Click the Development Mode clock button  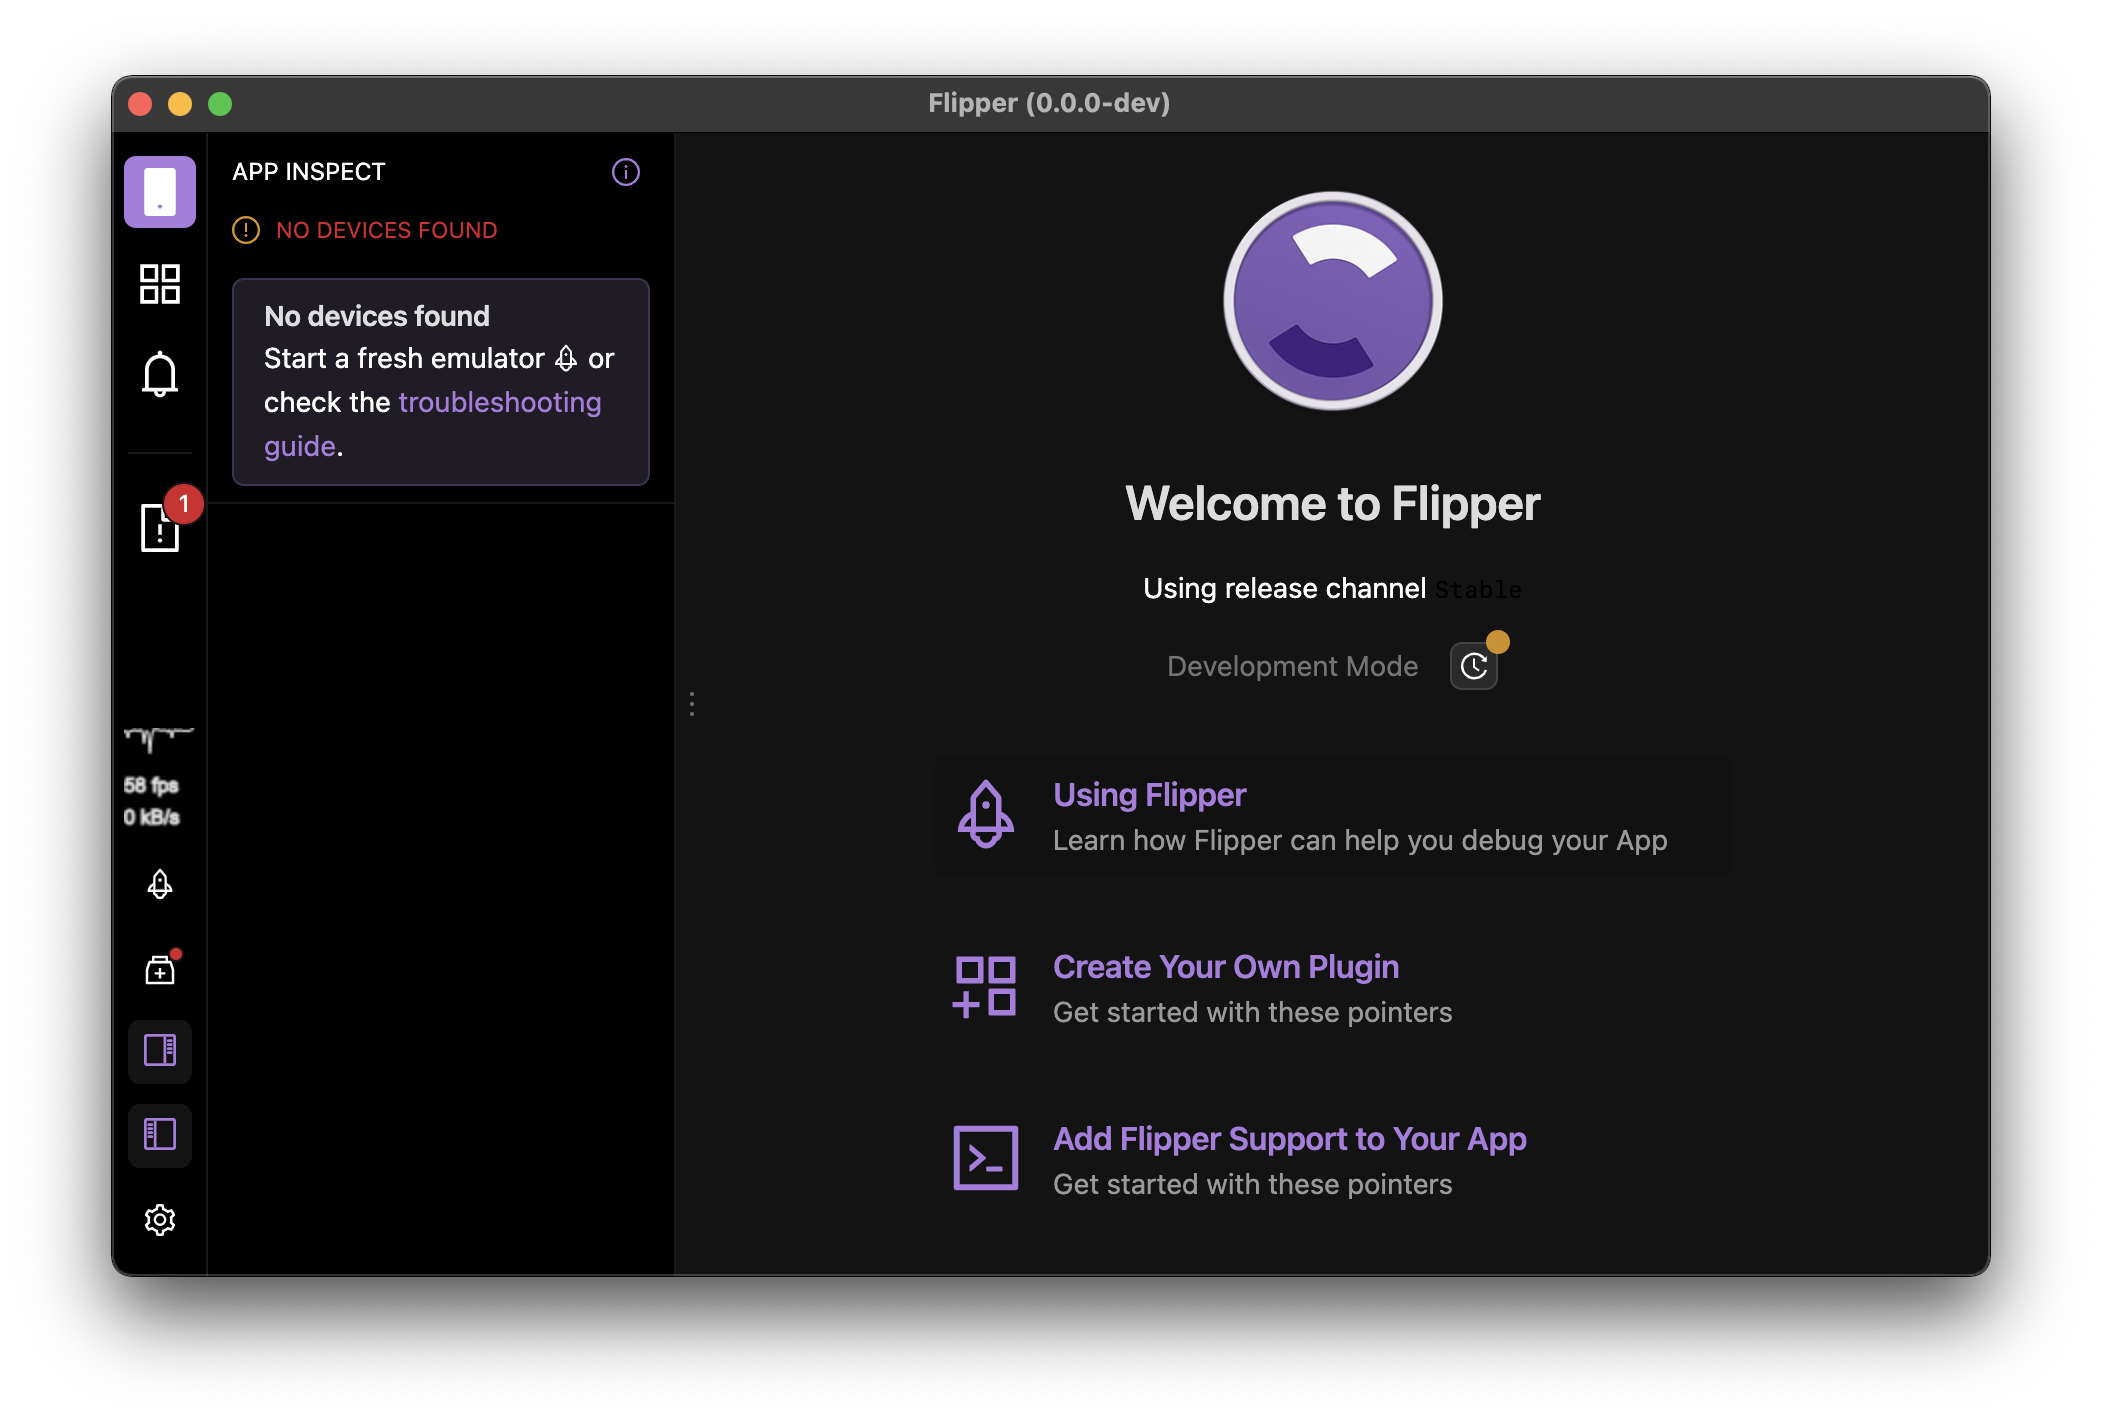(x=1474, y=667)
